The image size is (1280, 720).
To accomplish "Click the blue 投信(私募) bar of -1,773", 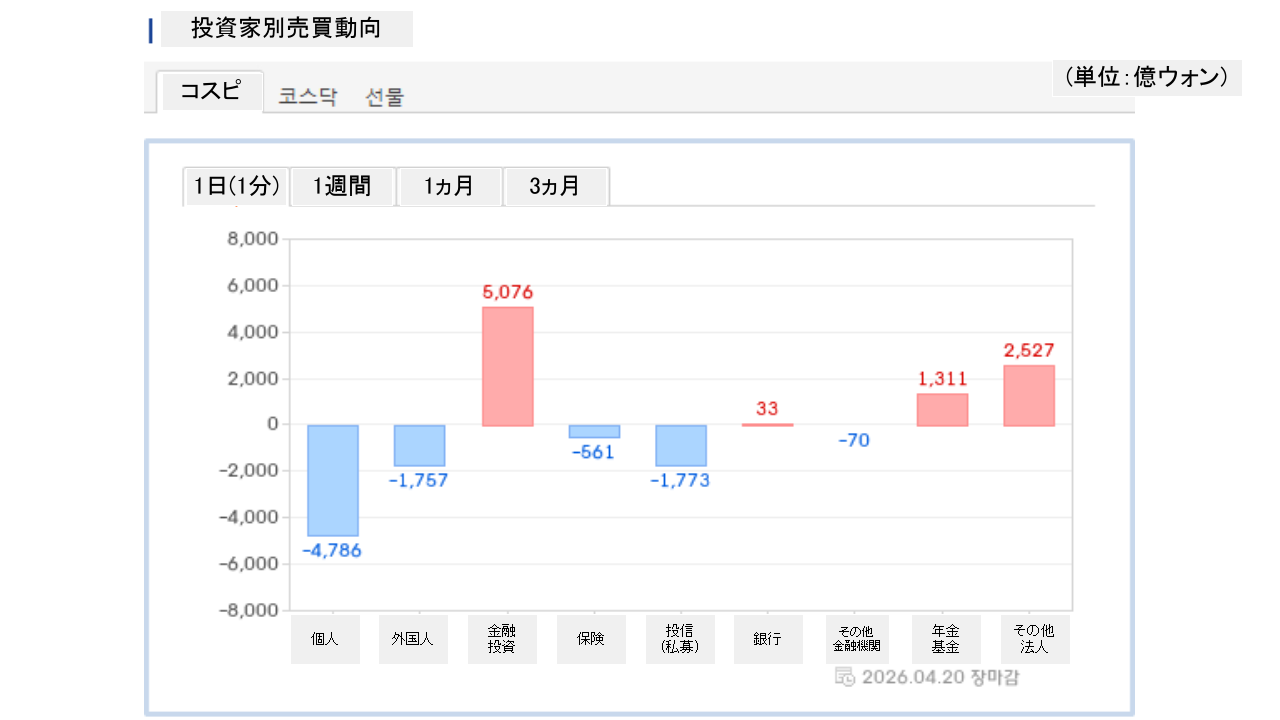I will tap(681, 446).
